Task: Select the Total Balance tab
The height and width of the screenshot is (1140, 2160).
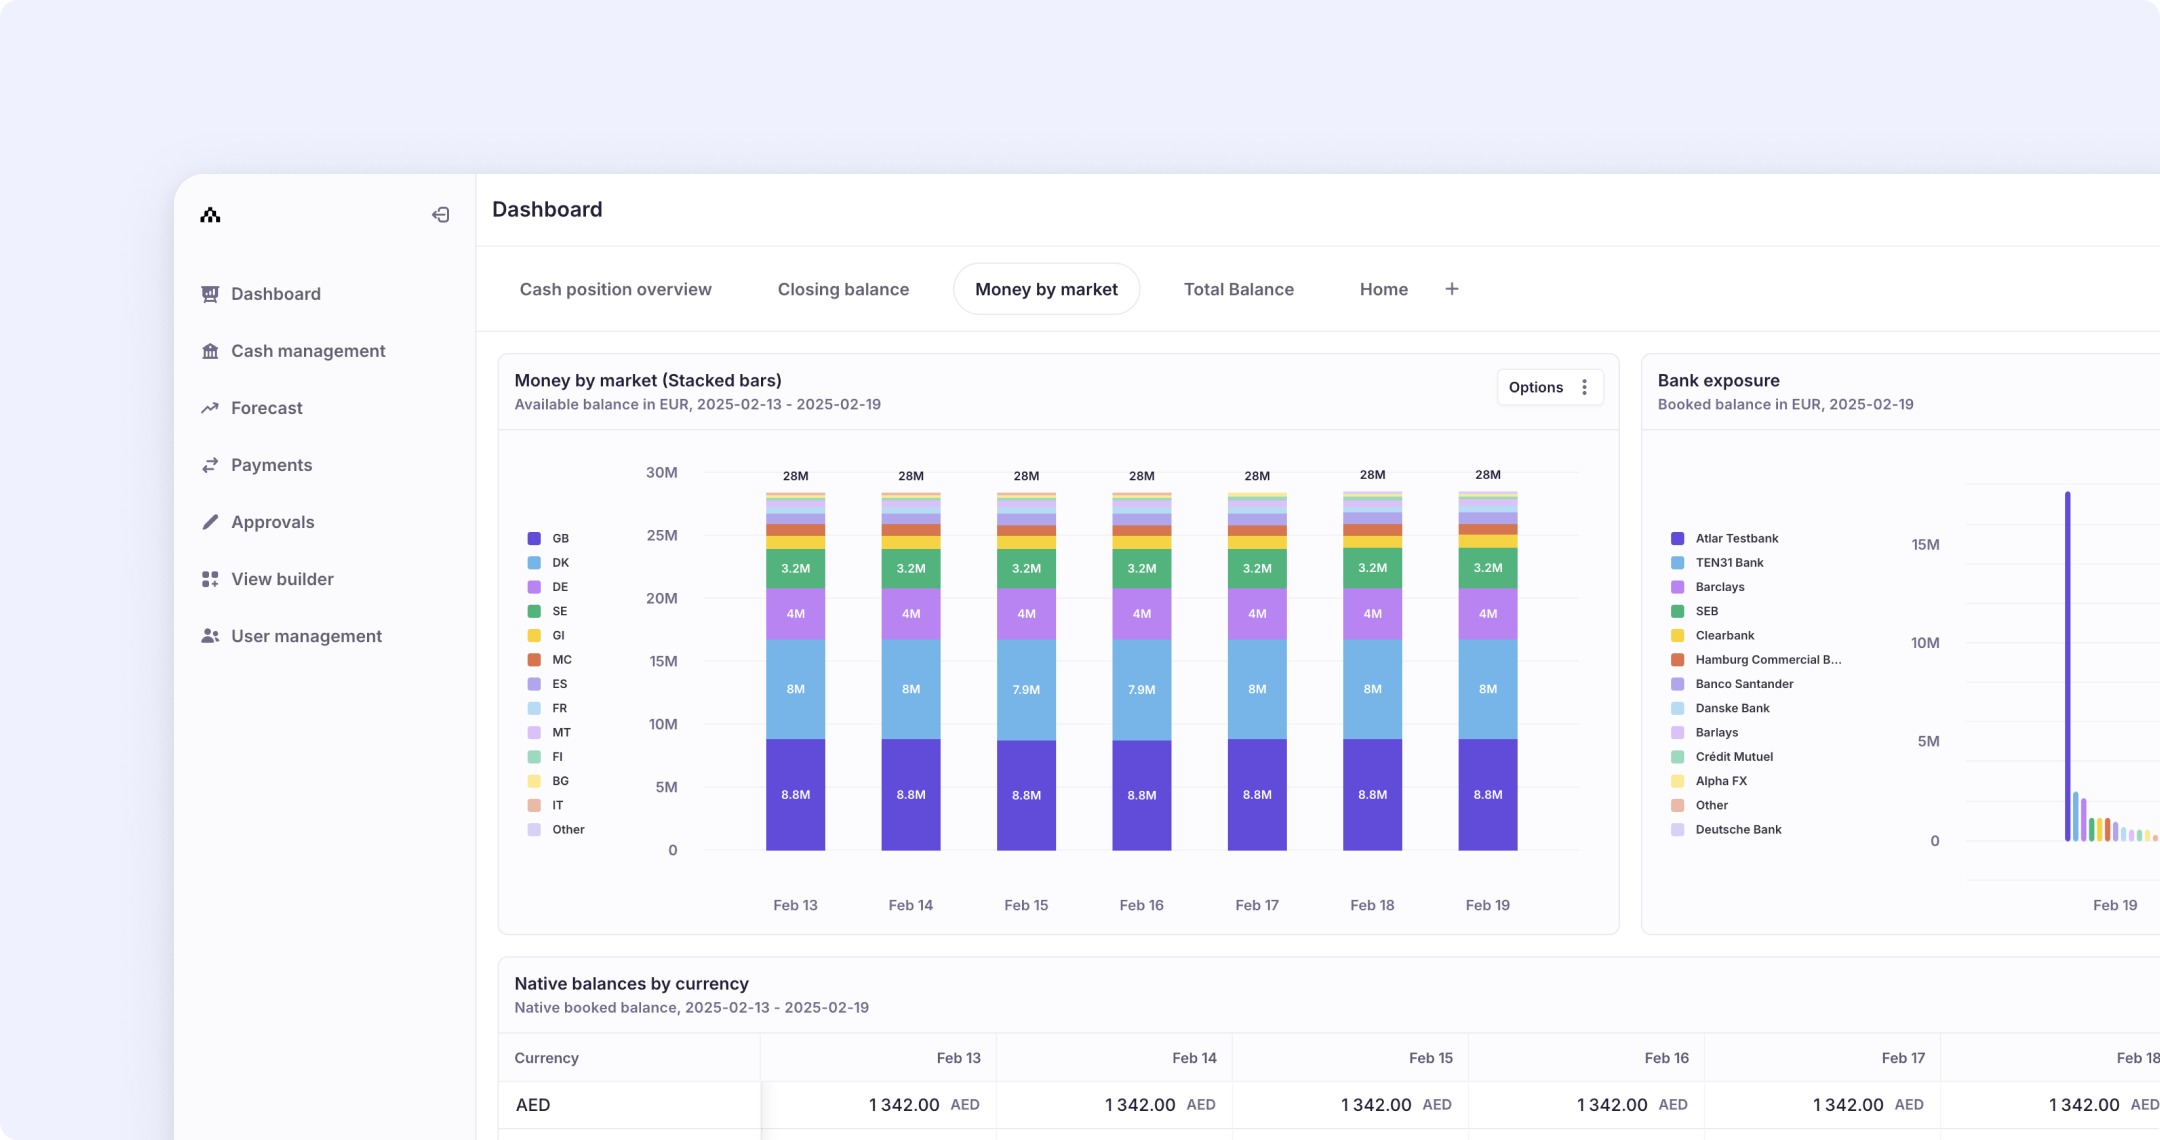Action: pos(1238,289)
